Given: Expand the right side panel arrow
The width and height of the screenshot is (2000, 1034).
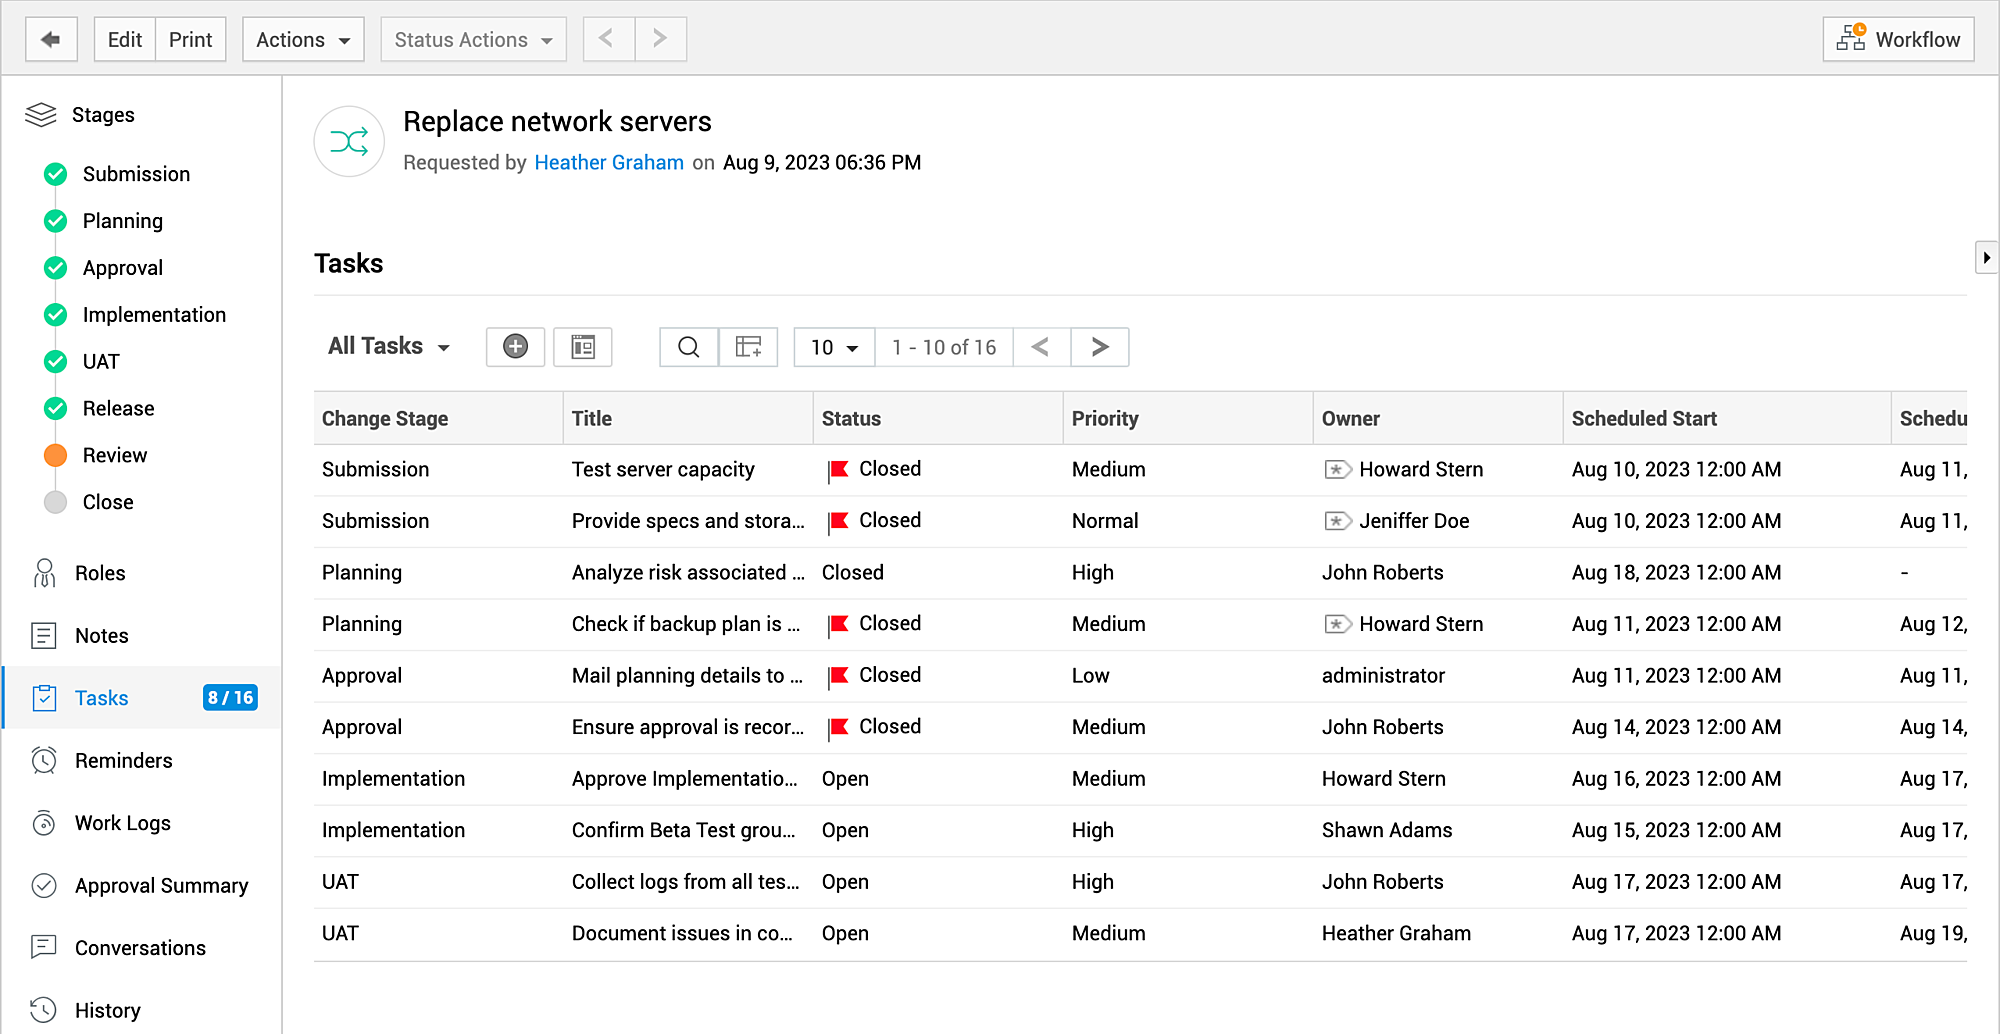Looking at the screenshot, I should tap(1986, 258).
